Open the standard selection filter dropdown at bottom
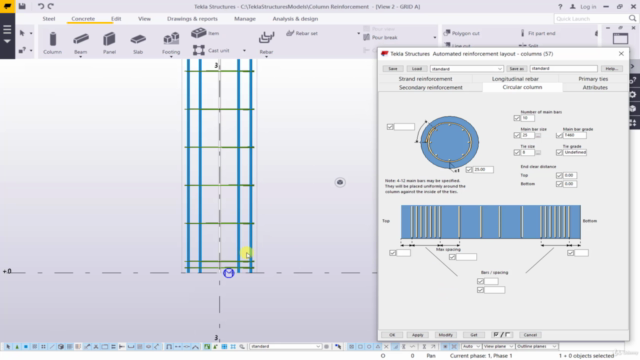This screenshot has height=360, width=640. tap(285, 347)
